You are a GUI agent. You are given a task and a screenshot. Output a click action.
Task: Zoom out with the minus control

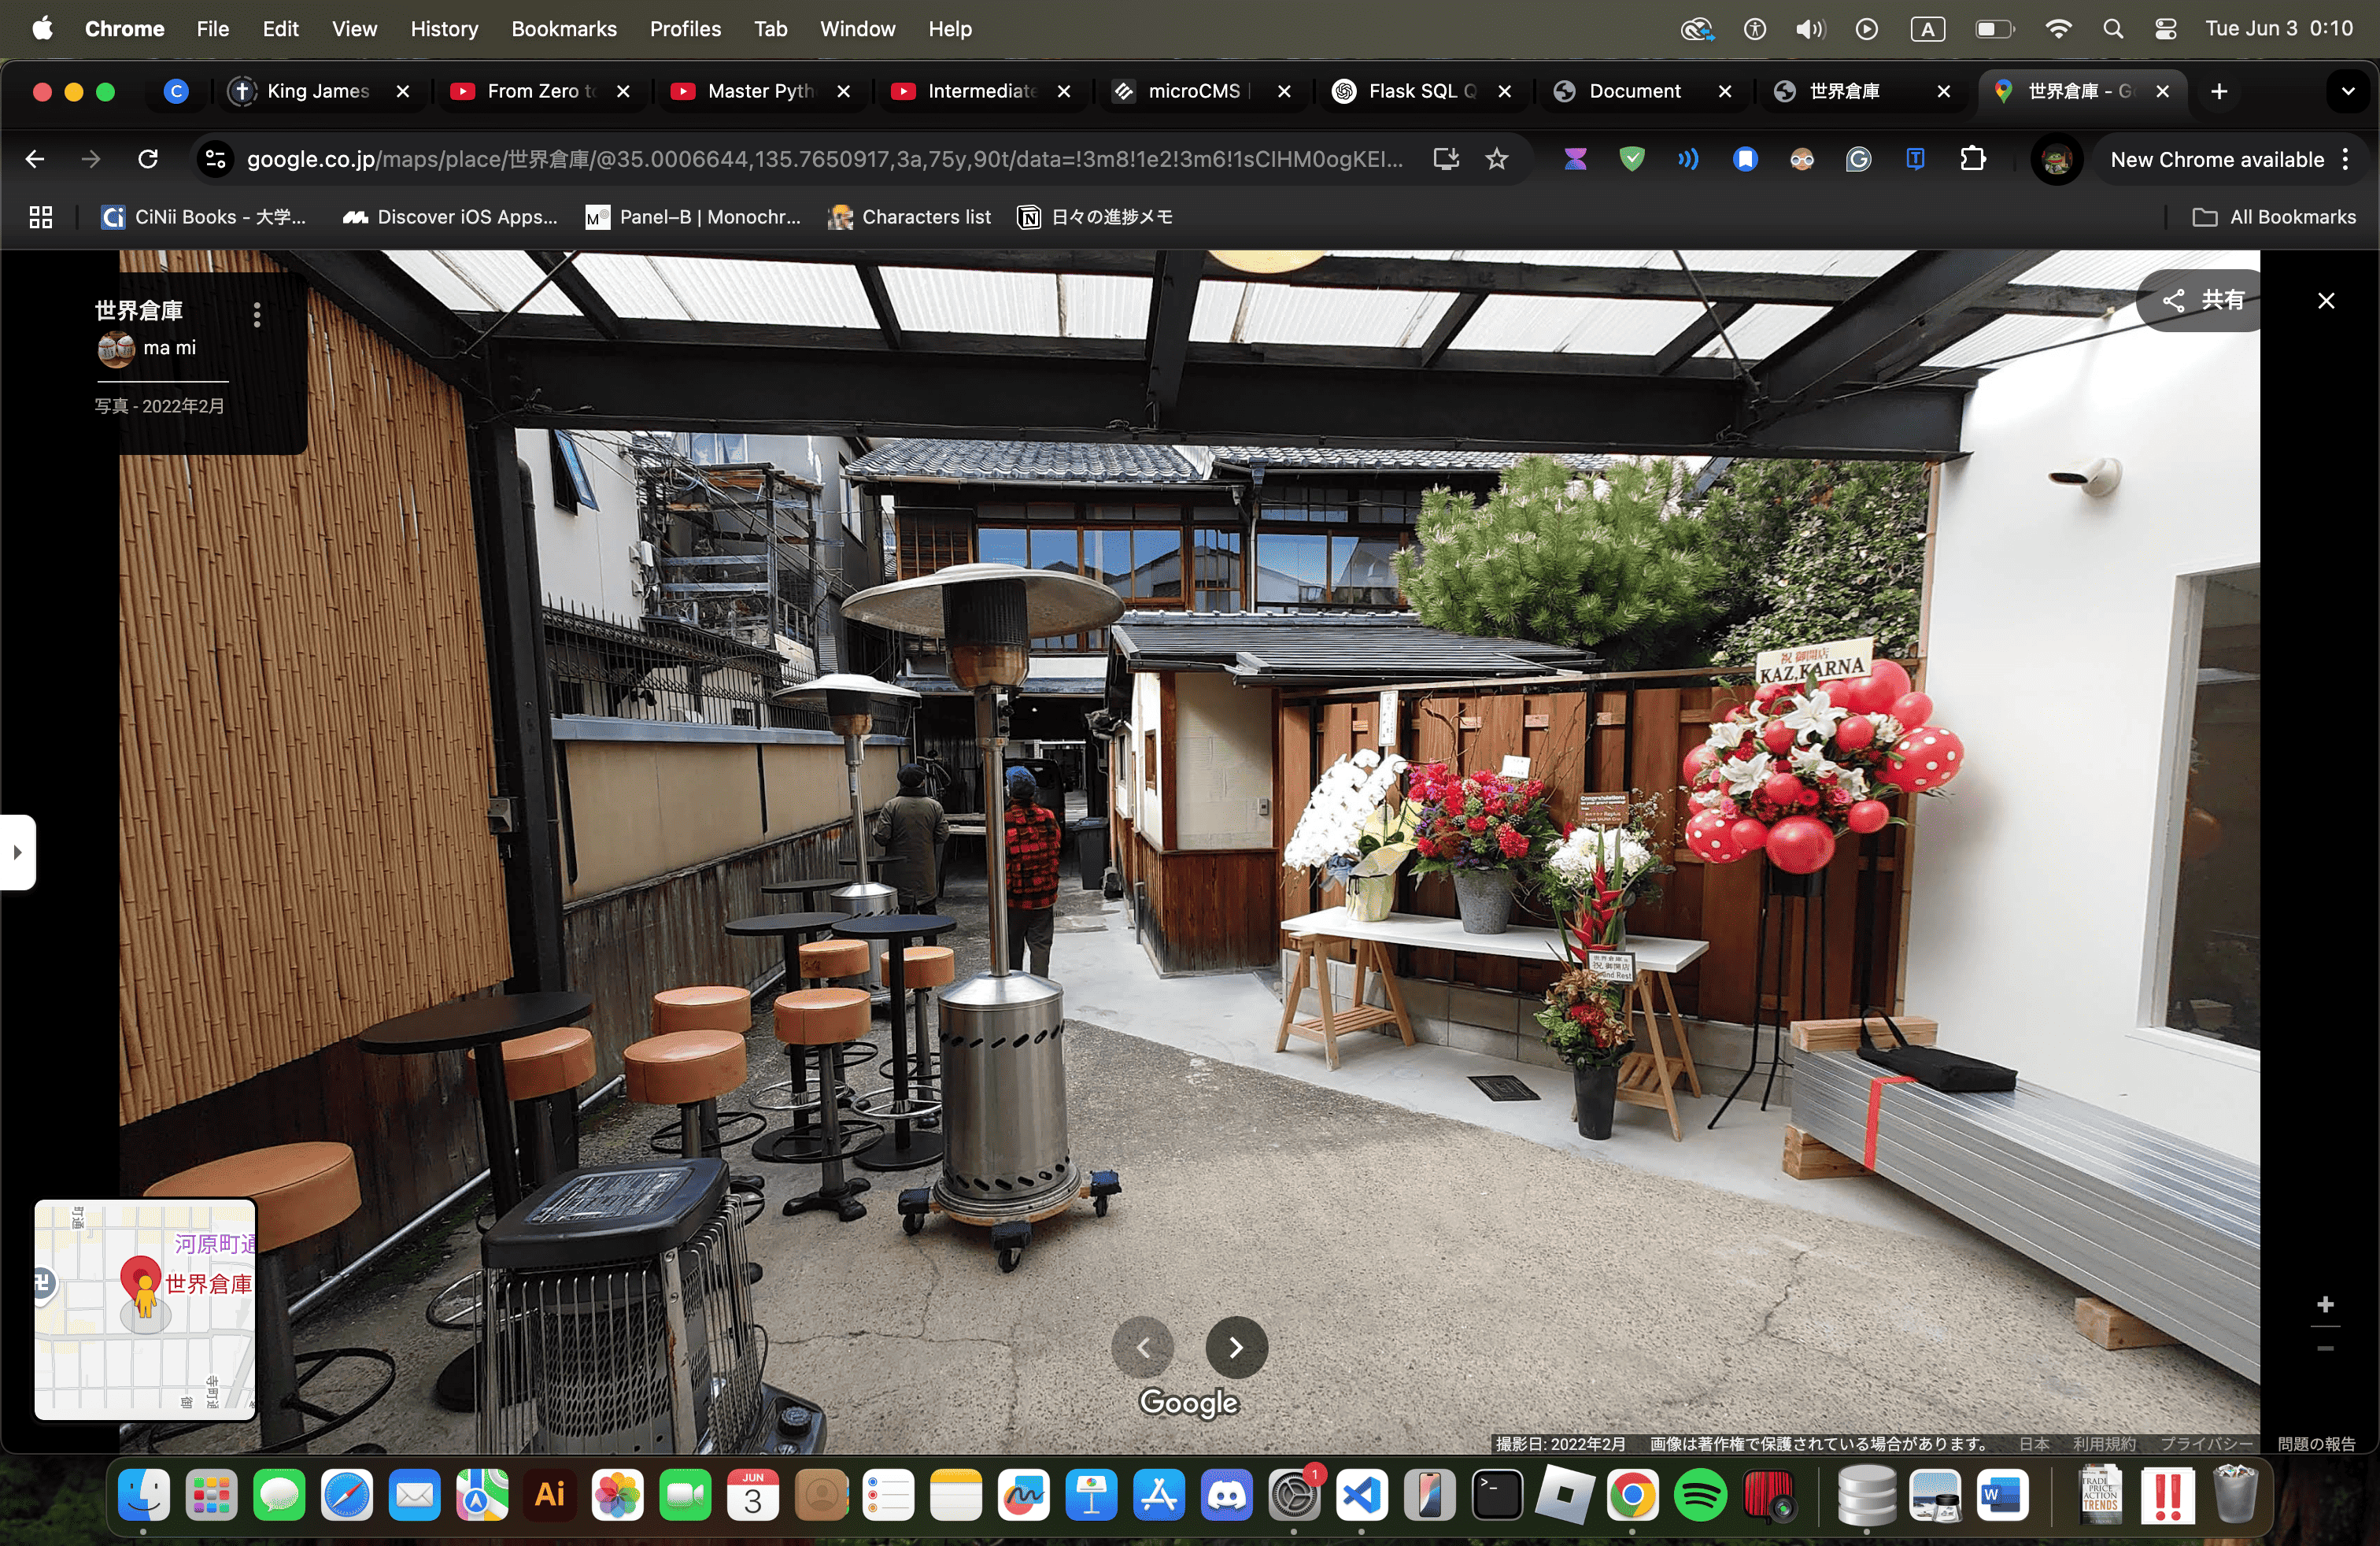click(x=2325, y=1349)
